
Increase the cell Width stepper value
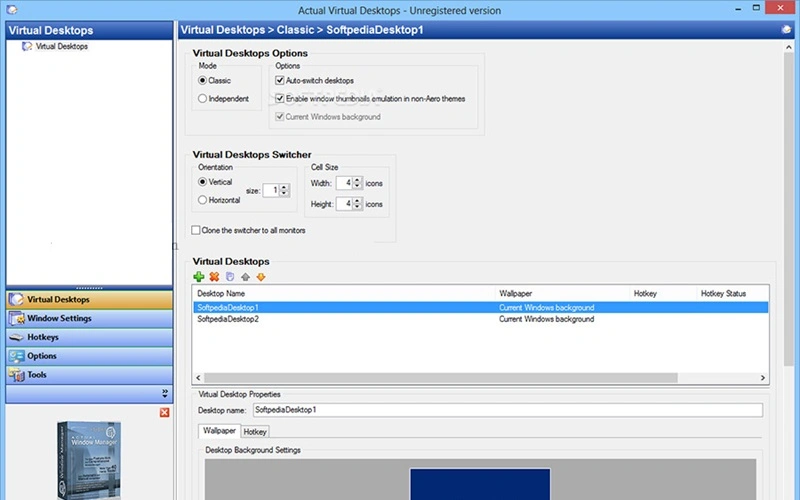click(358, 180)
